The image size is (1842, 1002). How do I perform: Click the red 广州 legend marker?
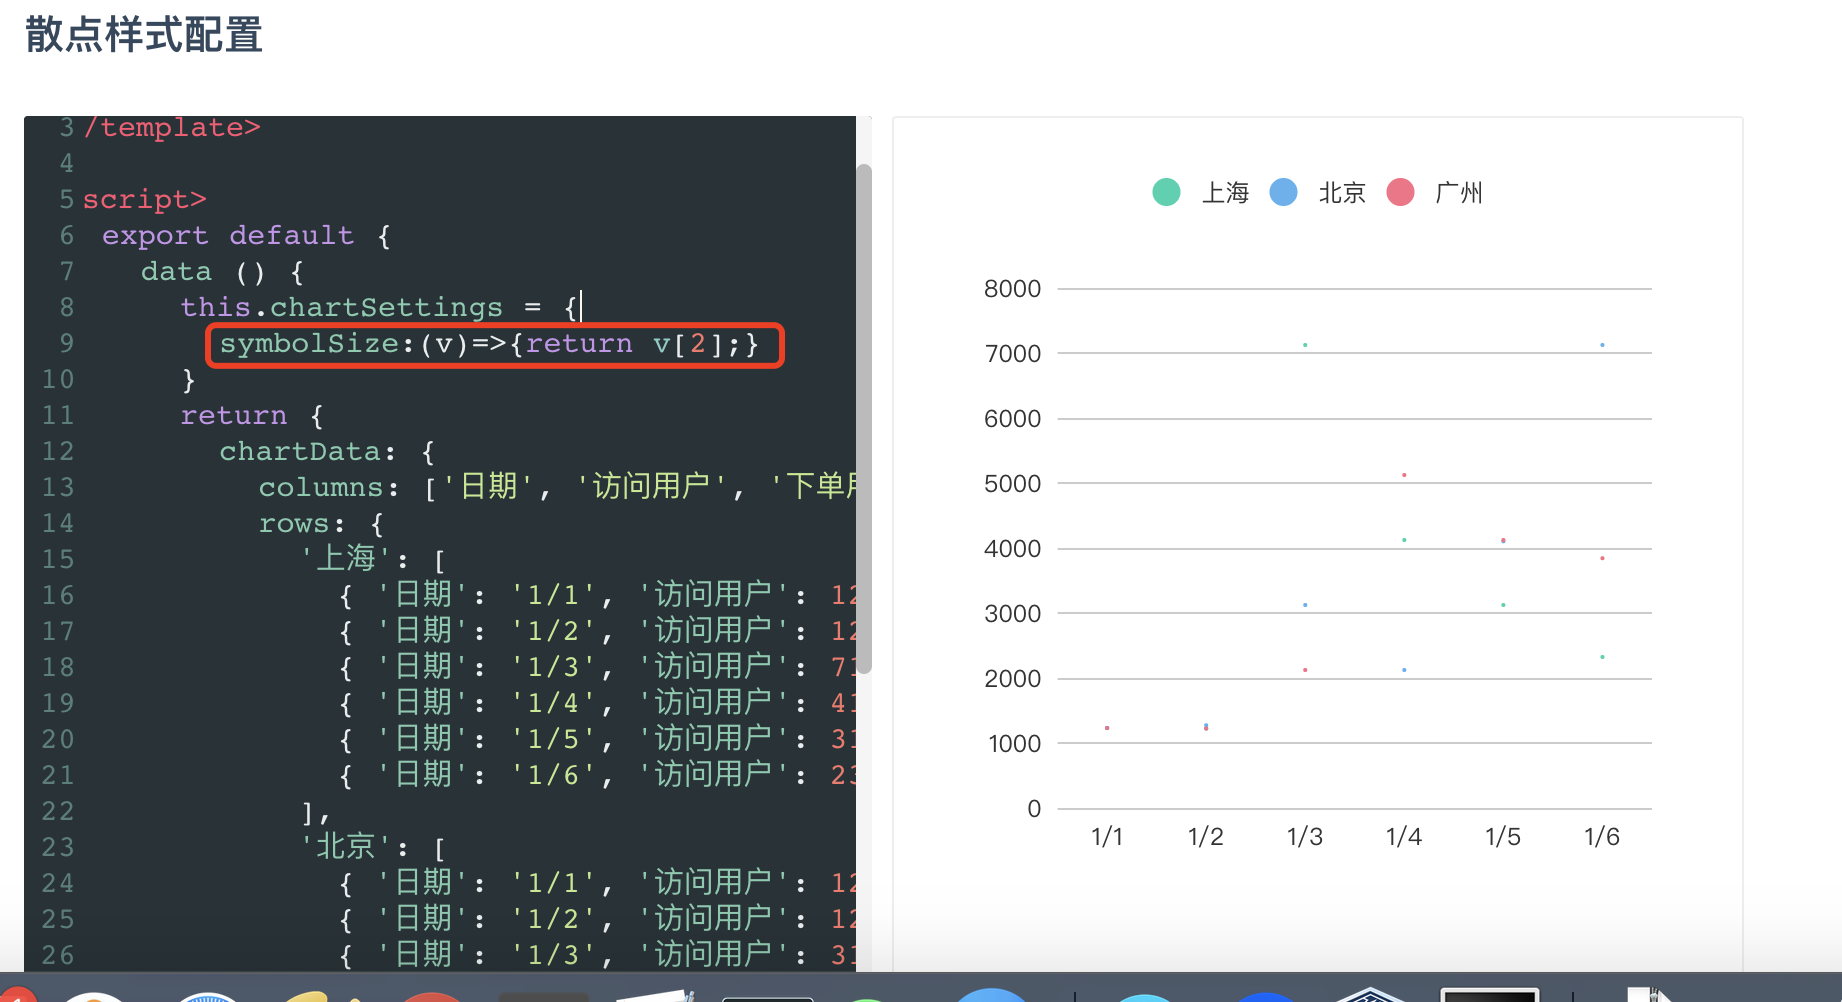1401,192
